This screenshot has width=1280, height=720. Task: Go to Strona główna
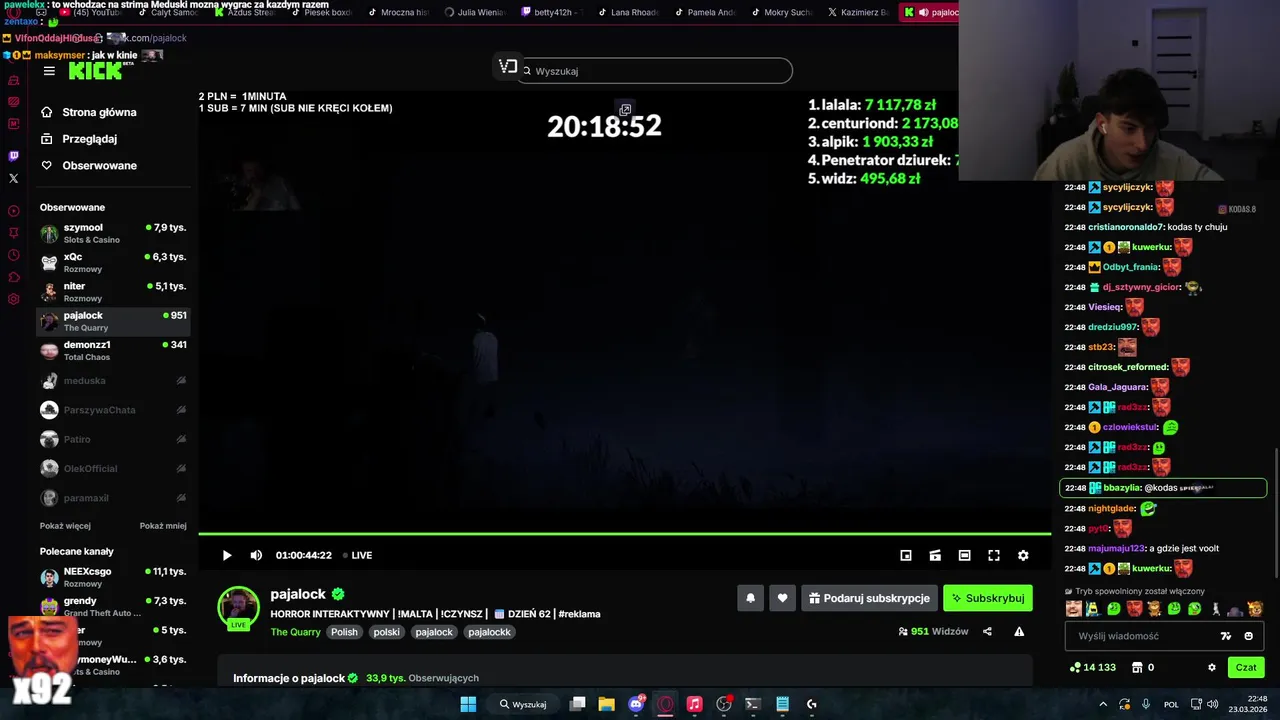pyautogui.click(x=89, y=112)
